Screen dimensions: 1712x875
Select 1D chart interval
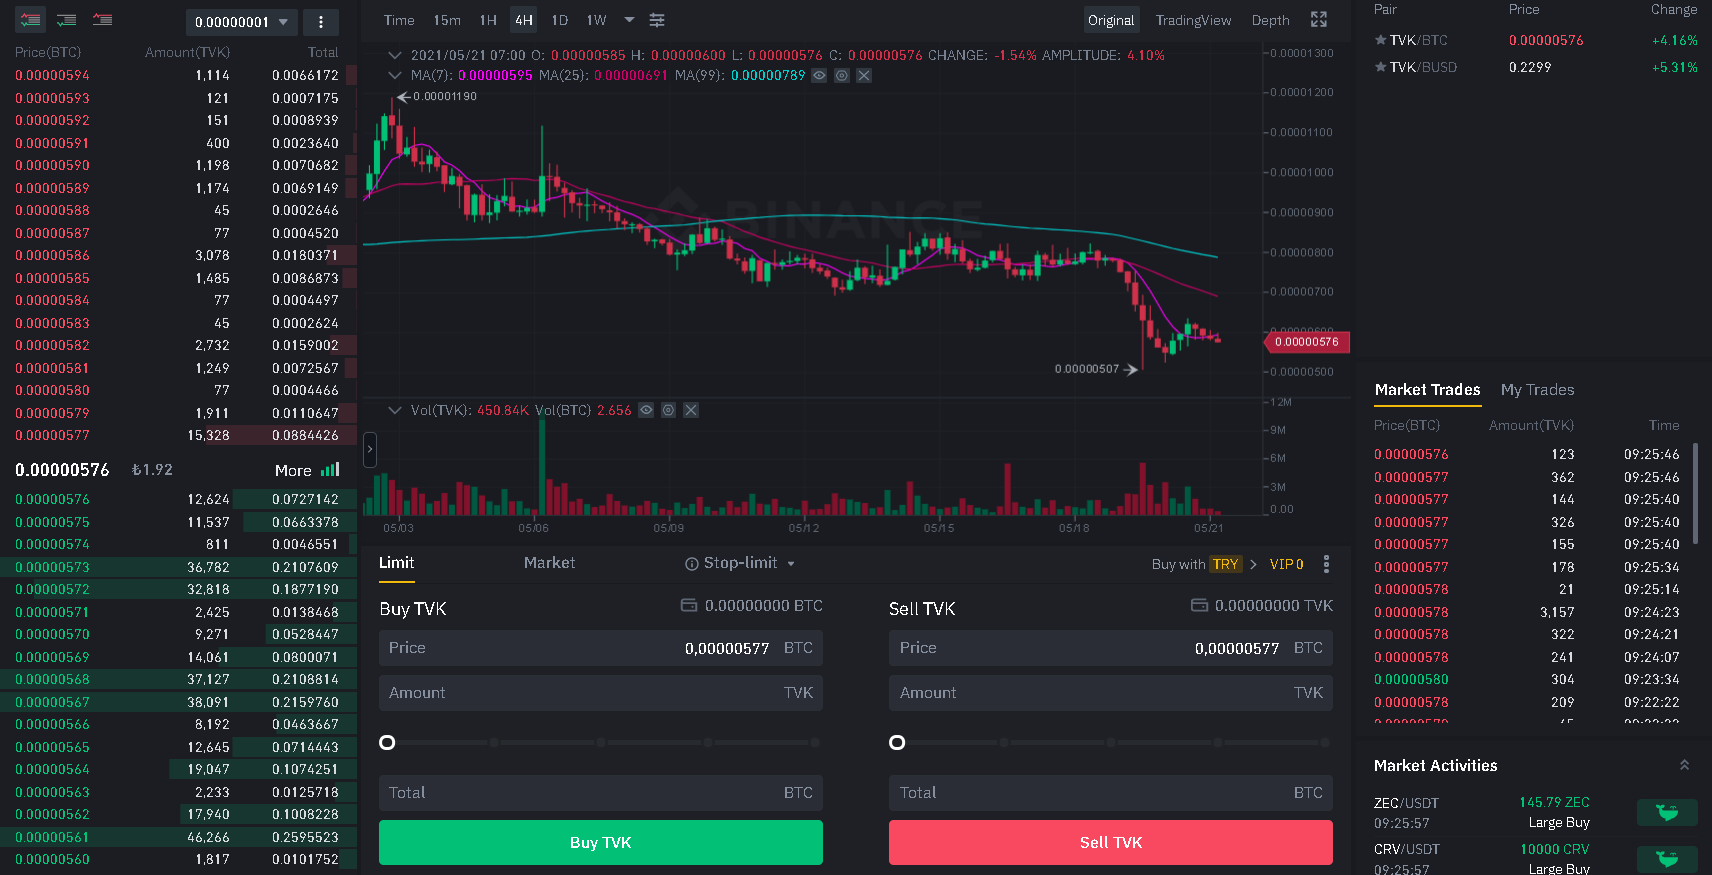pyautogui.click(x=560, y=20)
